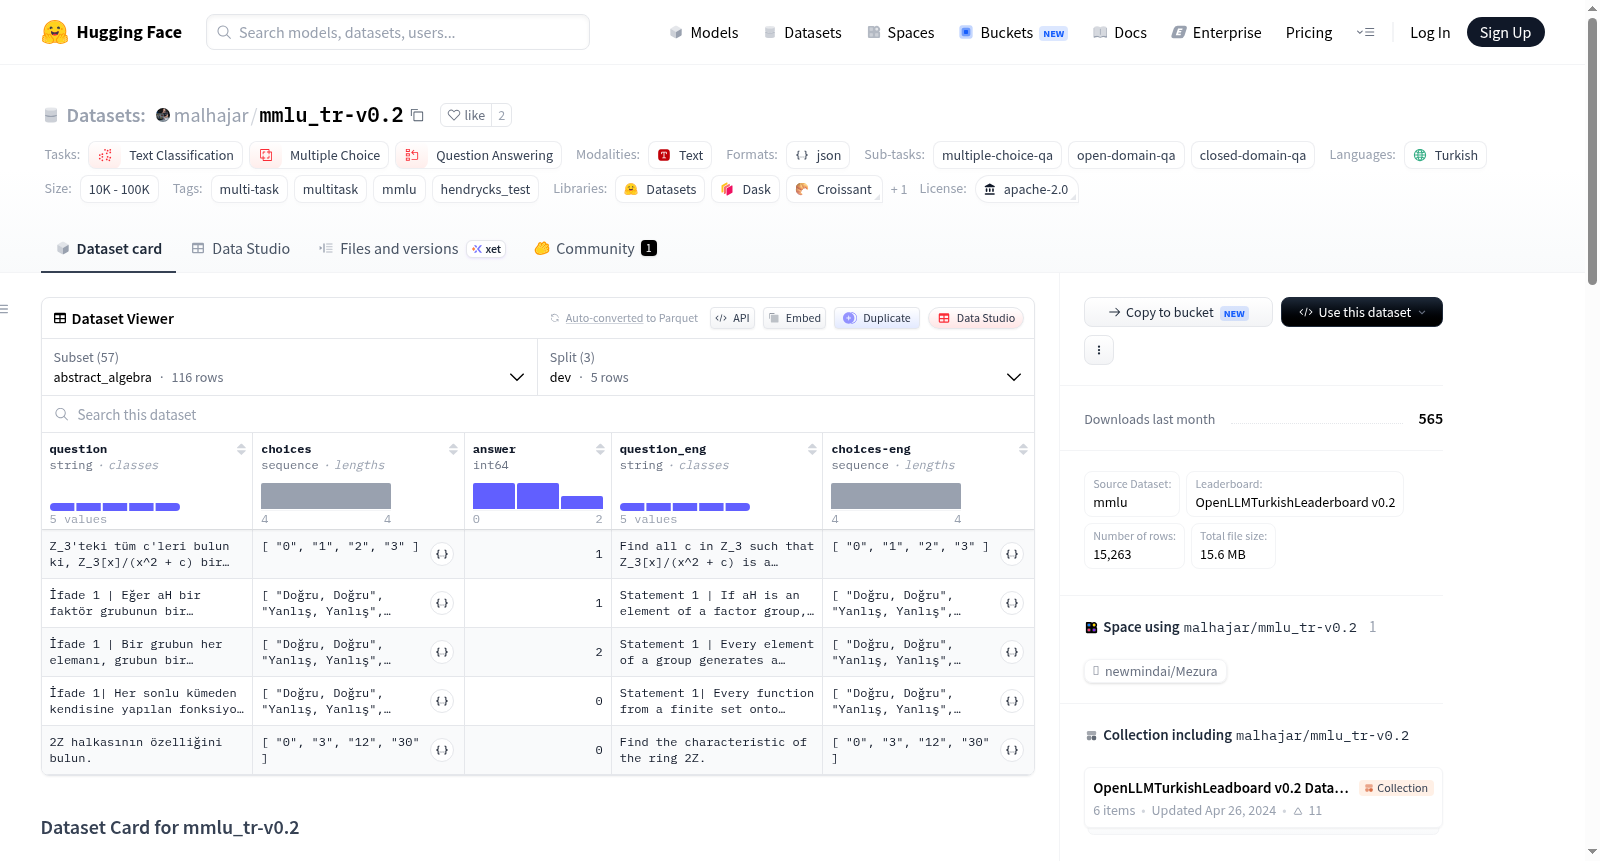Open the Split dev dropdown
The image size is (1600, 861).
[x=786, y=367]
